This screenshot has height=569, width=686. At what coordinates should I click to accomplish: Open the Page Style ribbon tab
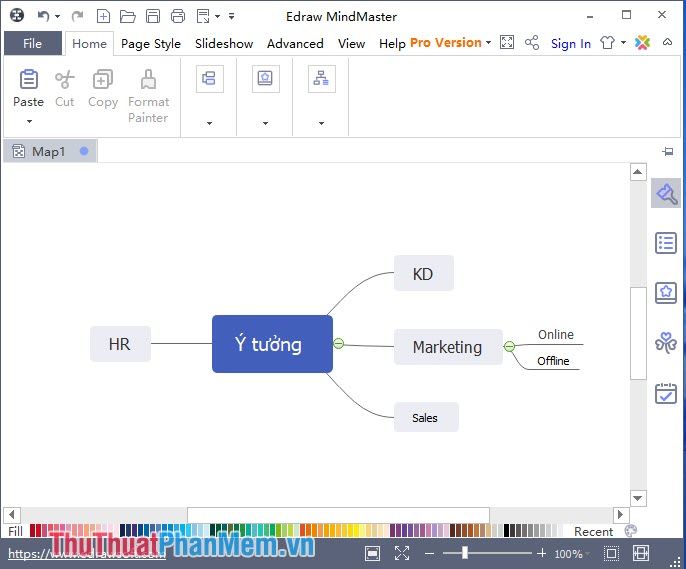pos(151,43)
